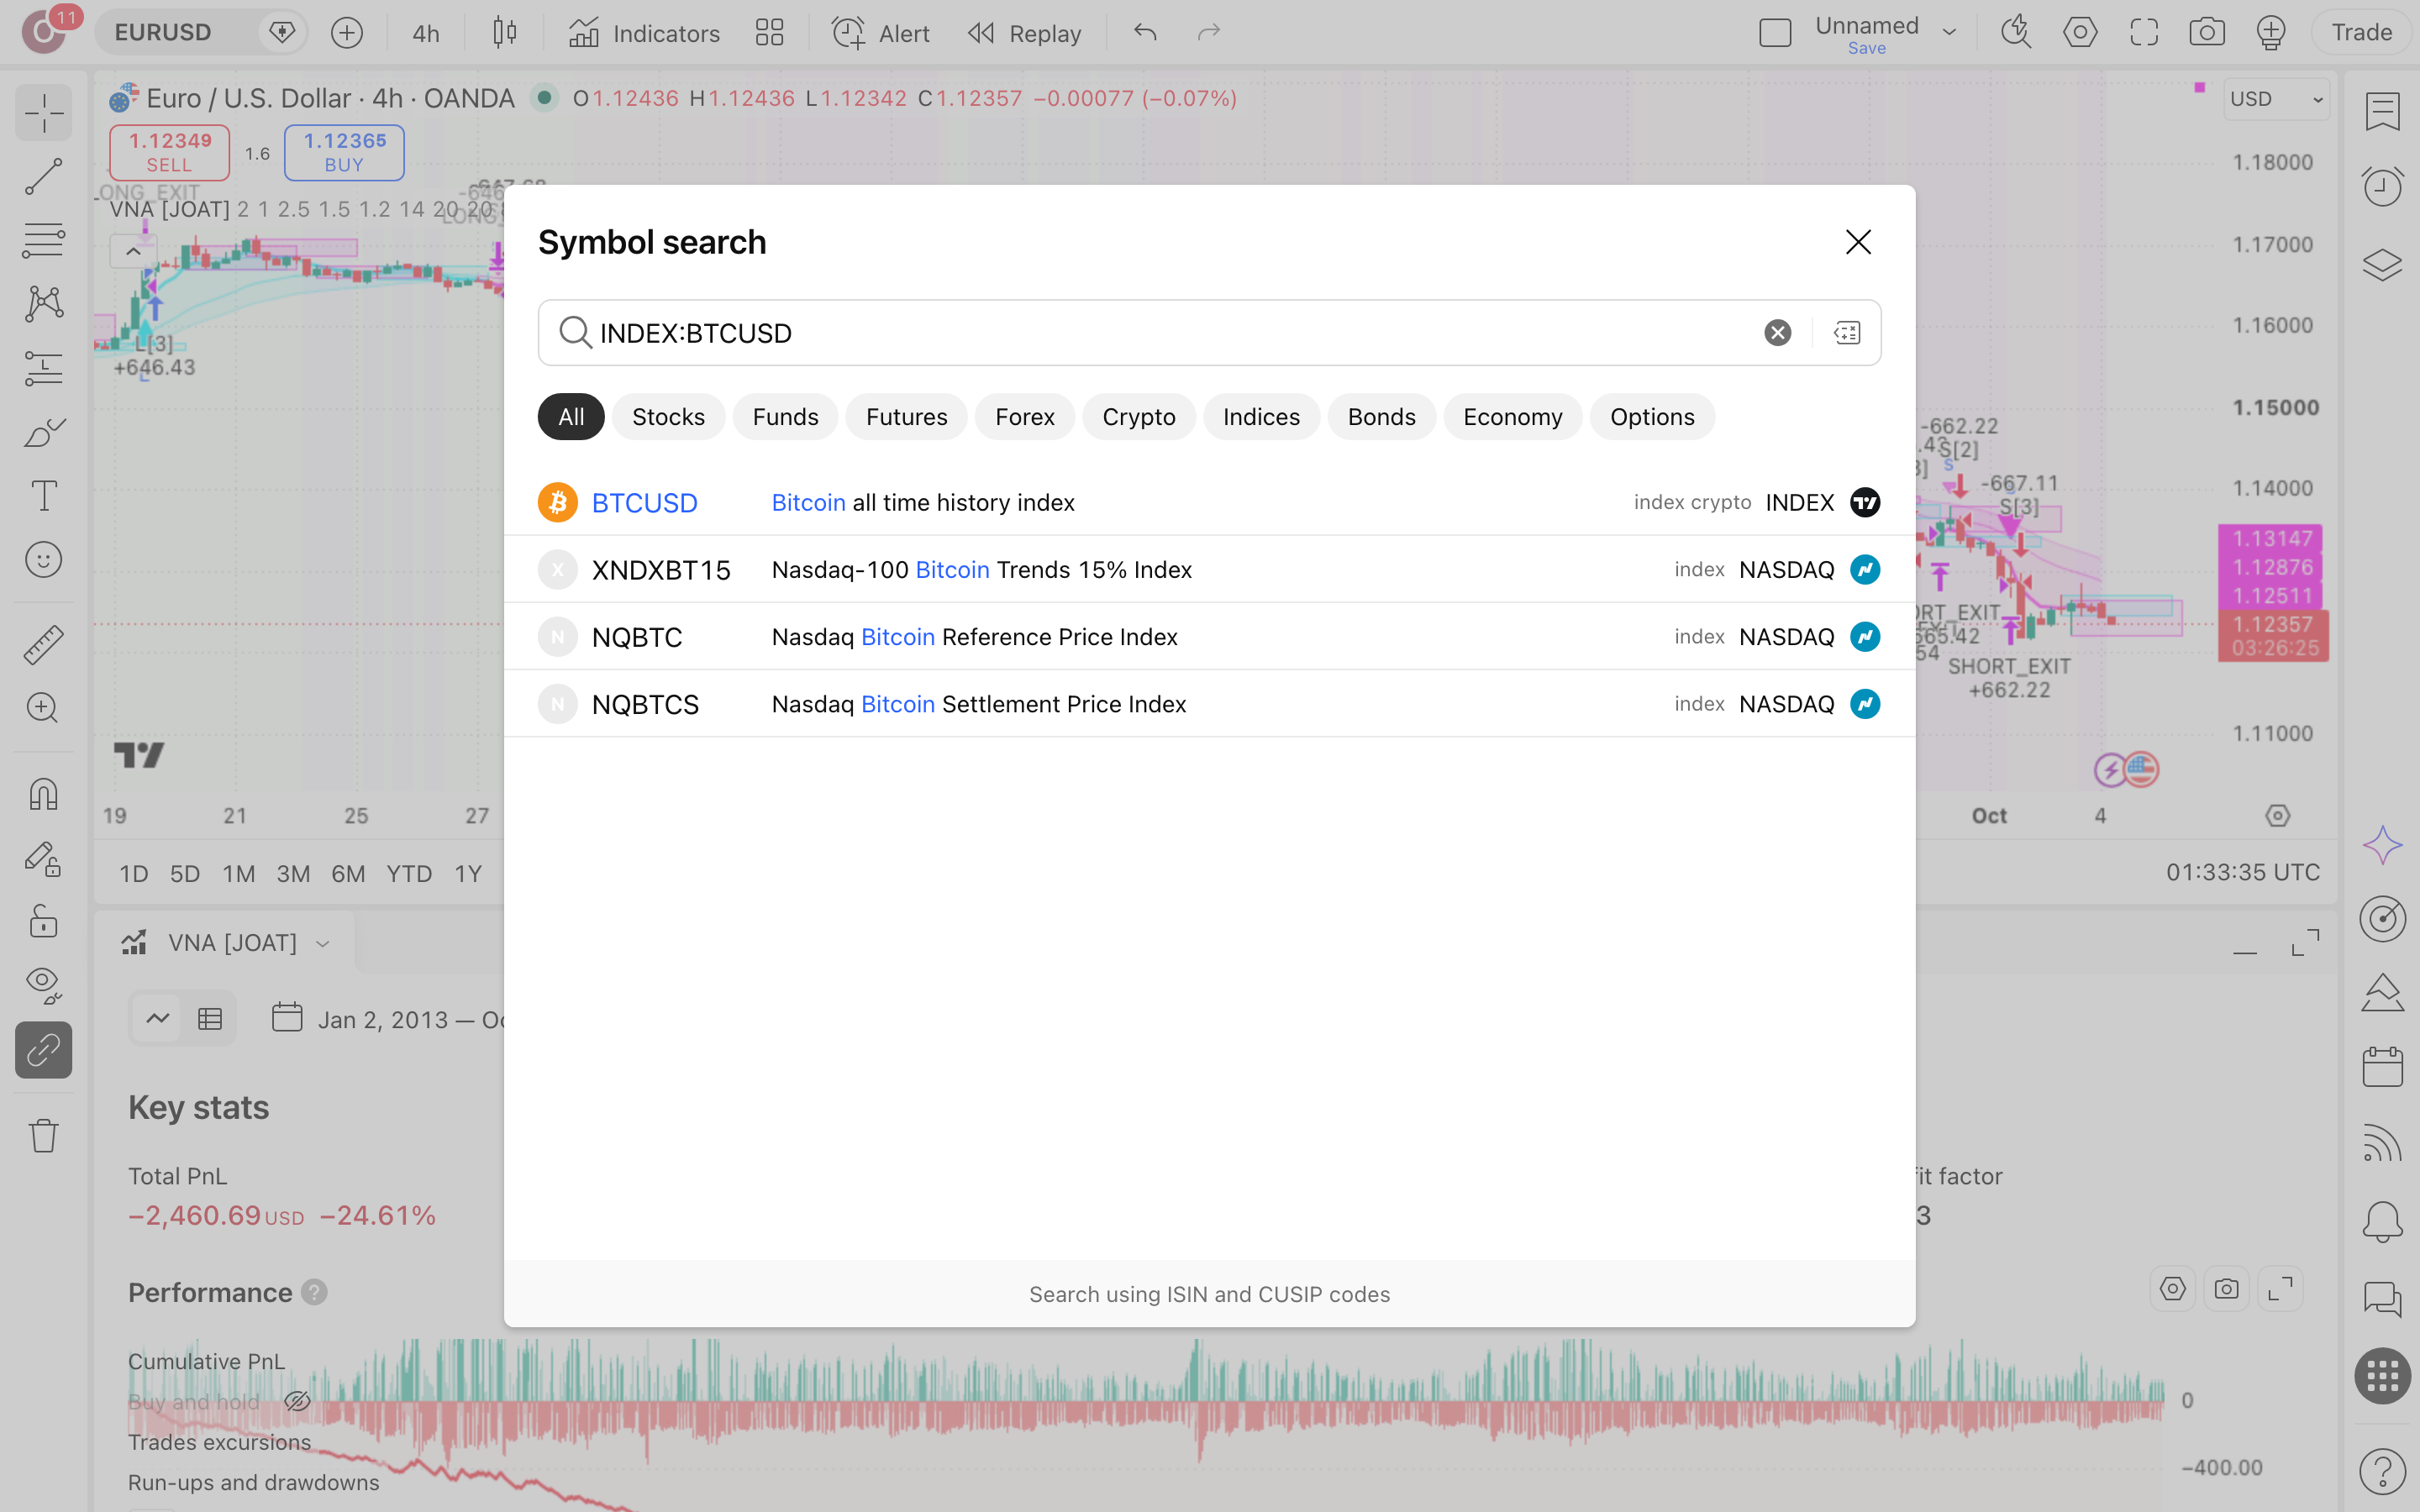Open the layout templates grid
This screenshot has height=1512, width=2420.
[769, 33]
